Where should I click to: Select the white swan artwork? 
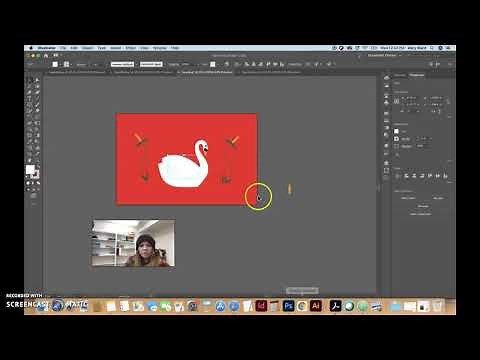click(184, 163)
